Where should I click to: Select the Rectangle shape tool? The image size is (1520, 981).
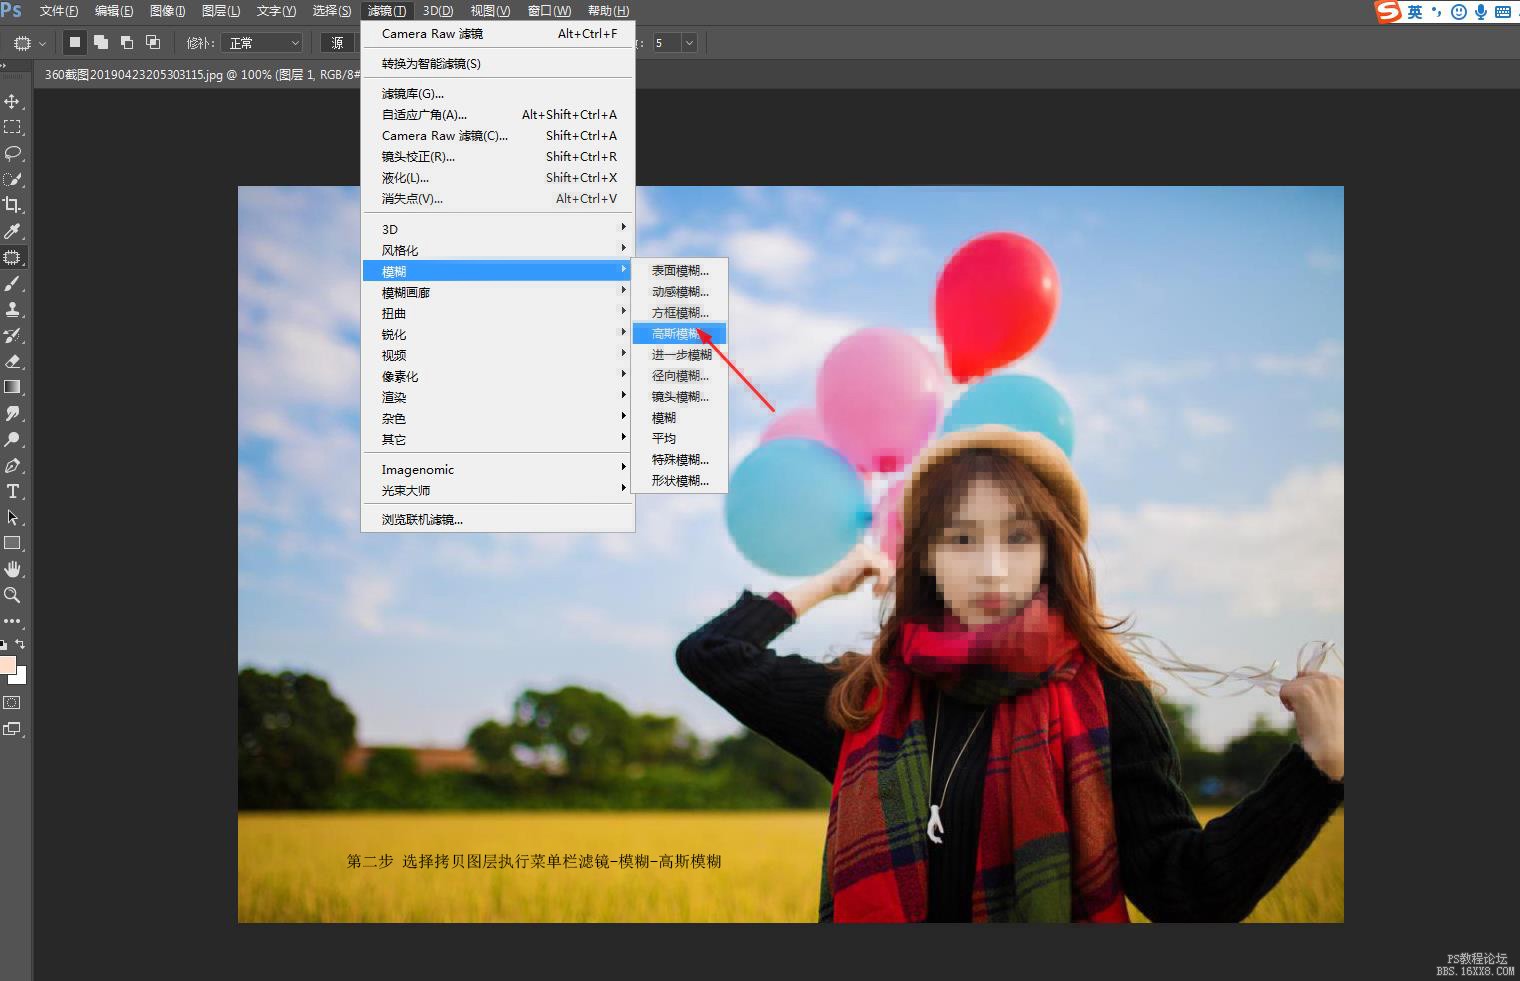tap(12, 543)
